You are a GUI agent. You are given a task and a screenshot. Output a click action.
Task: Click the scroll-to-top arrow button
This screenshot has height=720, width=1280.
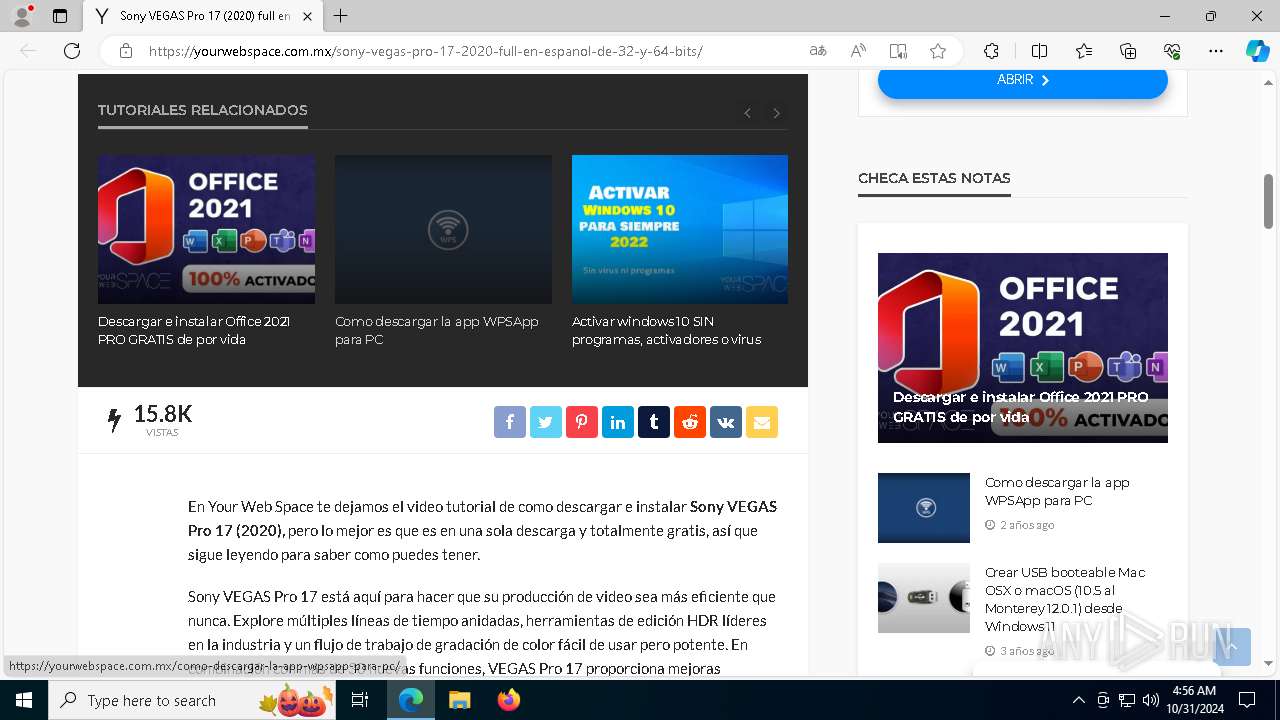1232,647
